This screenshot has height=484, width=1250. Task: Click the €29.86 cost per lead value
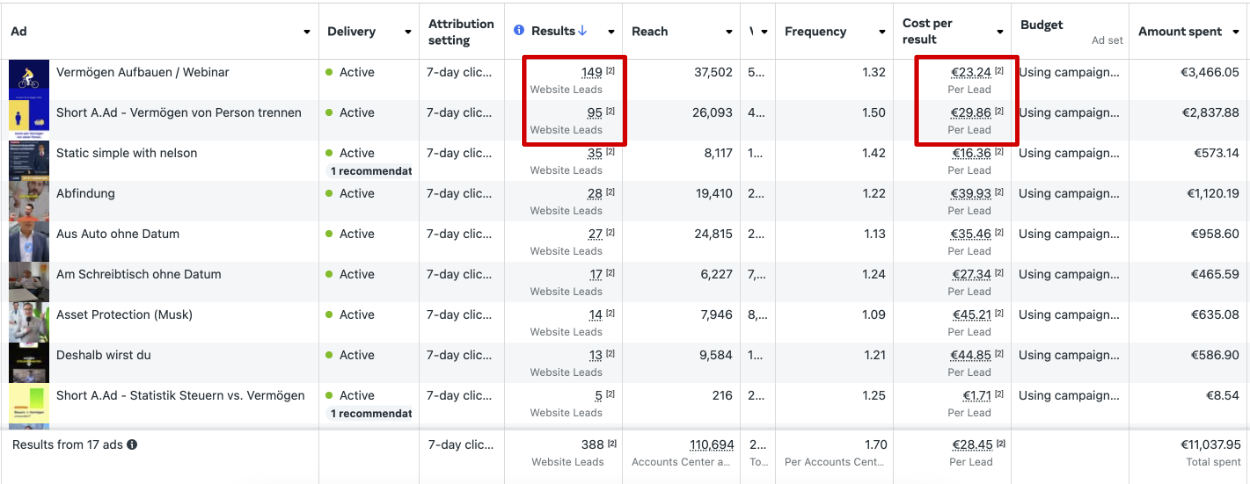coord(971,113)
